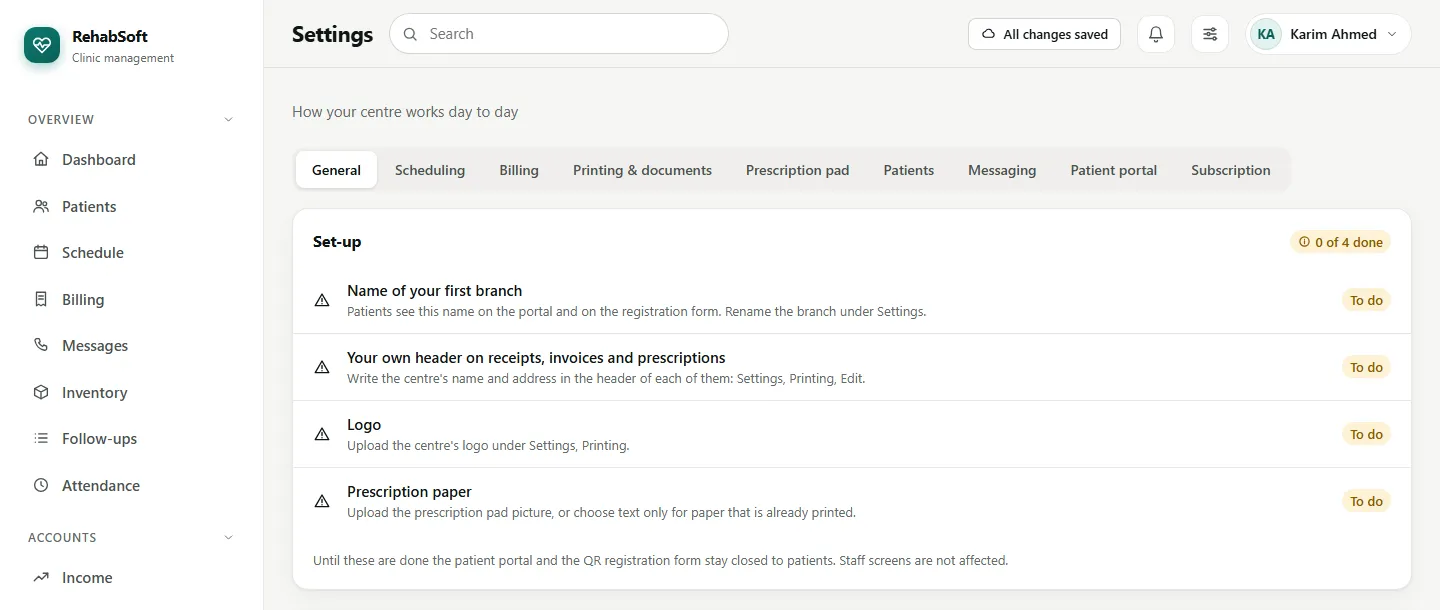Open the sliders preferences icon
This screenshot has width=1440, height=610.
tap(1210, 34)
